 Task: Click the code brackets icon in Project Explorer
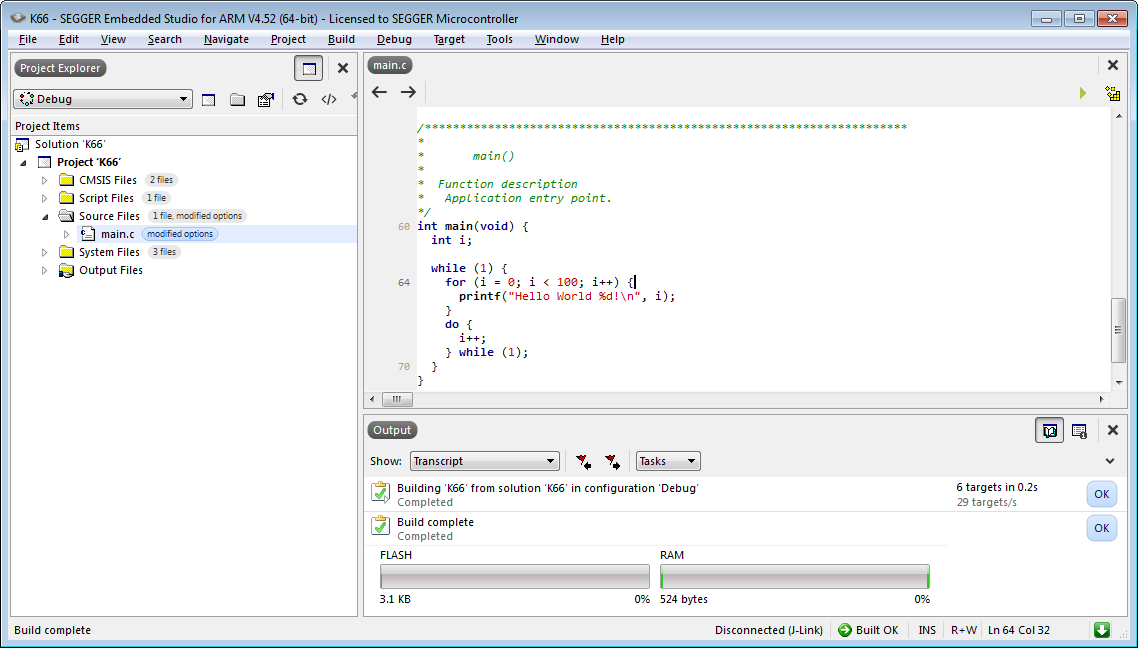[328, 99]
